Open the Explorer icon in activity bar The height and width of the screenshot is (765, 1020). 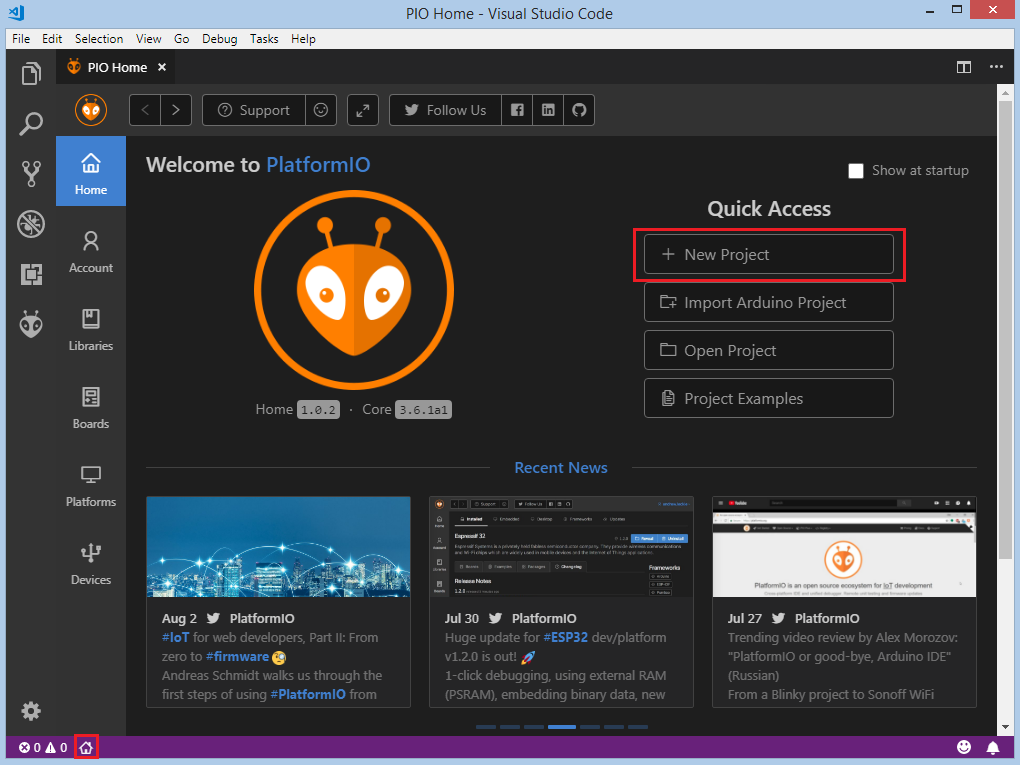click(x=31, y=74)
